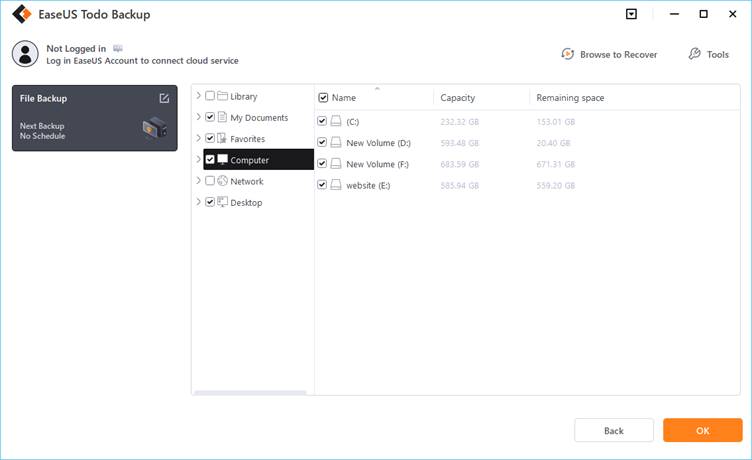
Task: Sort by the Name column header
Action: point(344,98)
